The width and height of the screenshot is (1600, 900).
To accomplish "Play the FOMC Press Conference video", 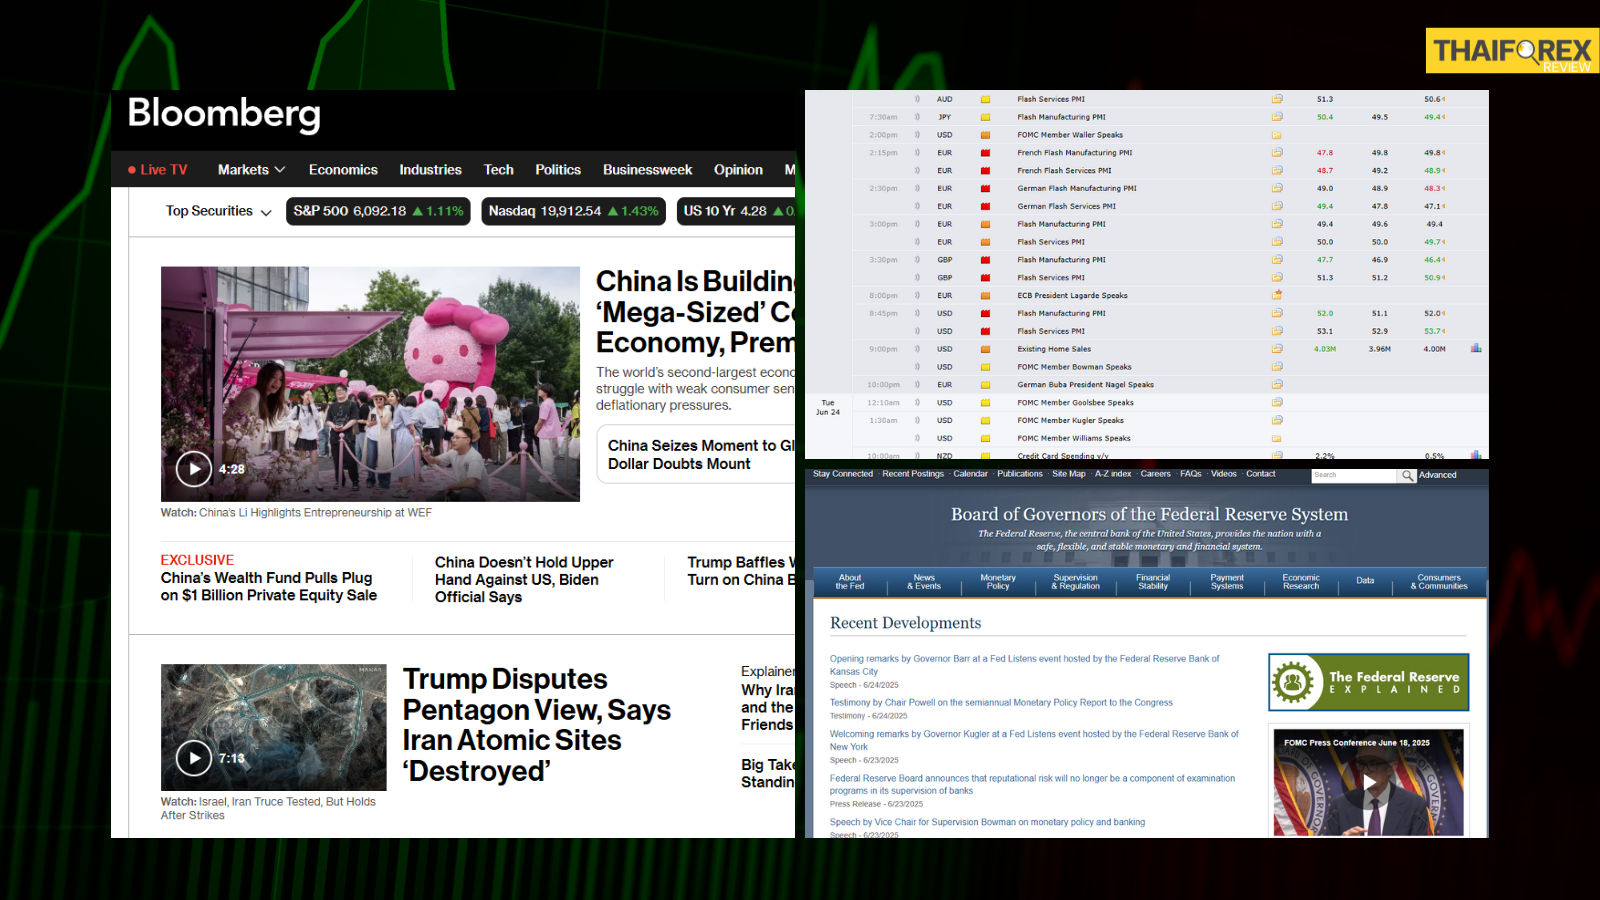I will 1369,782.
